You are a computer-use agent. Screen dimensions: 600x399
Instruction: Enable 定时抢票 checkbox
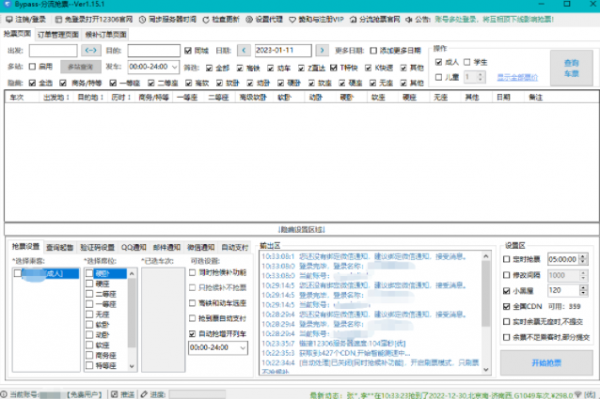click(506, 259)
